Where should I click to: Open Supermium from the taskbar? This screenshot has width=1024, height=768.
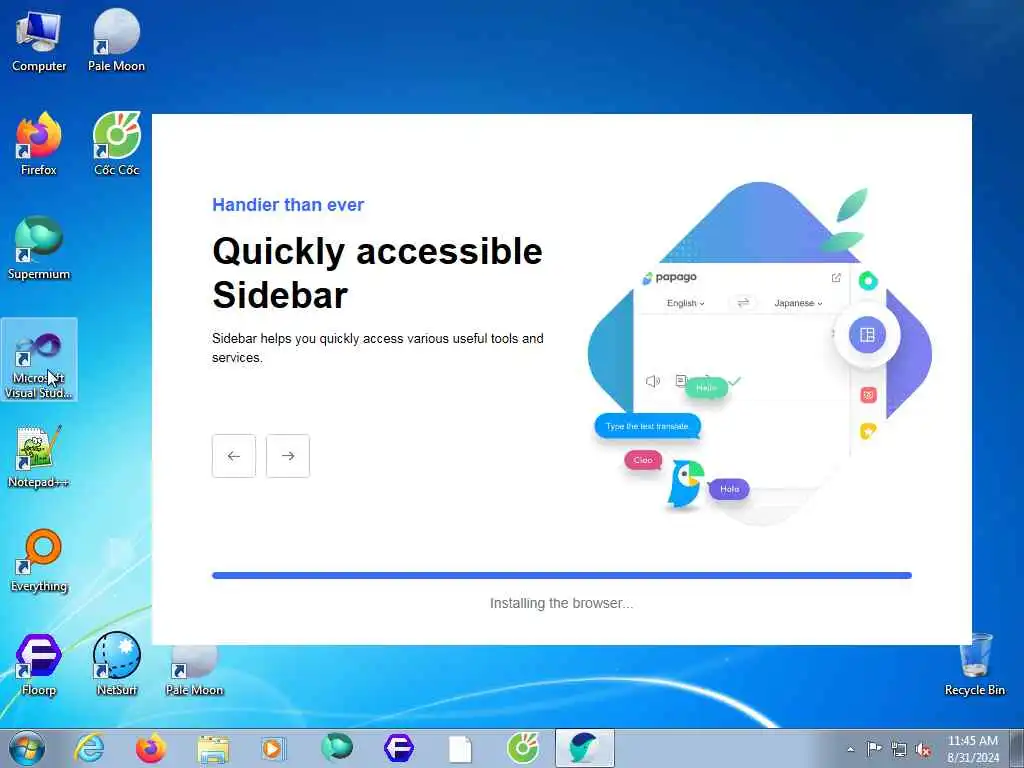tap(337, 748)
